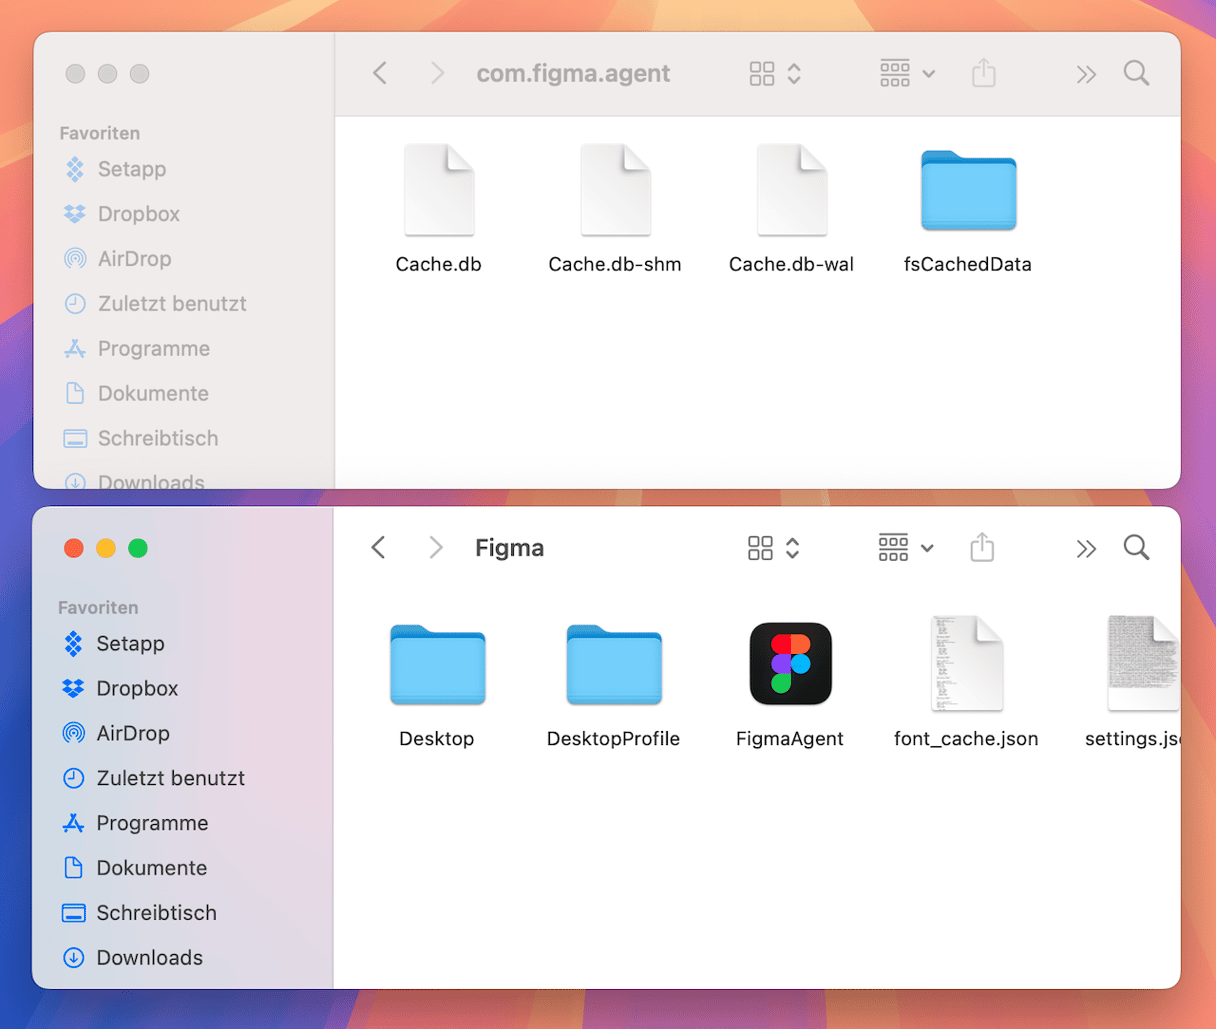The height and width of the screenshot is (1029, 1216).
Task: Open the DesktopProfile folder
Action: click(x=614, y=664)
